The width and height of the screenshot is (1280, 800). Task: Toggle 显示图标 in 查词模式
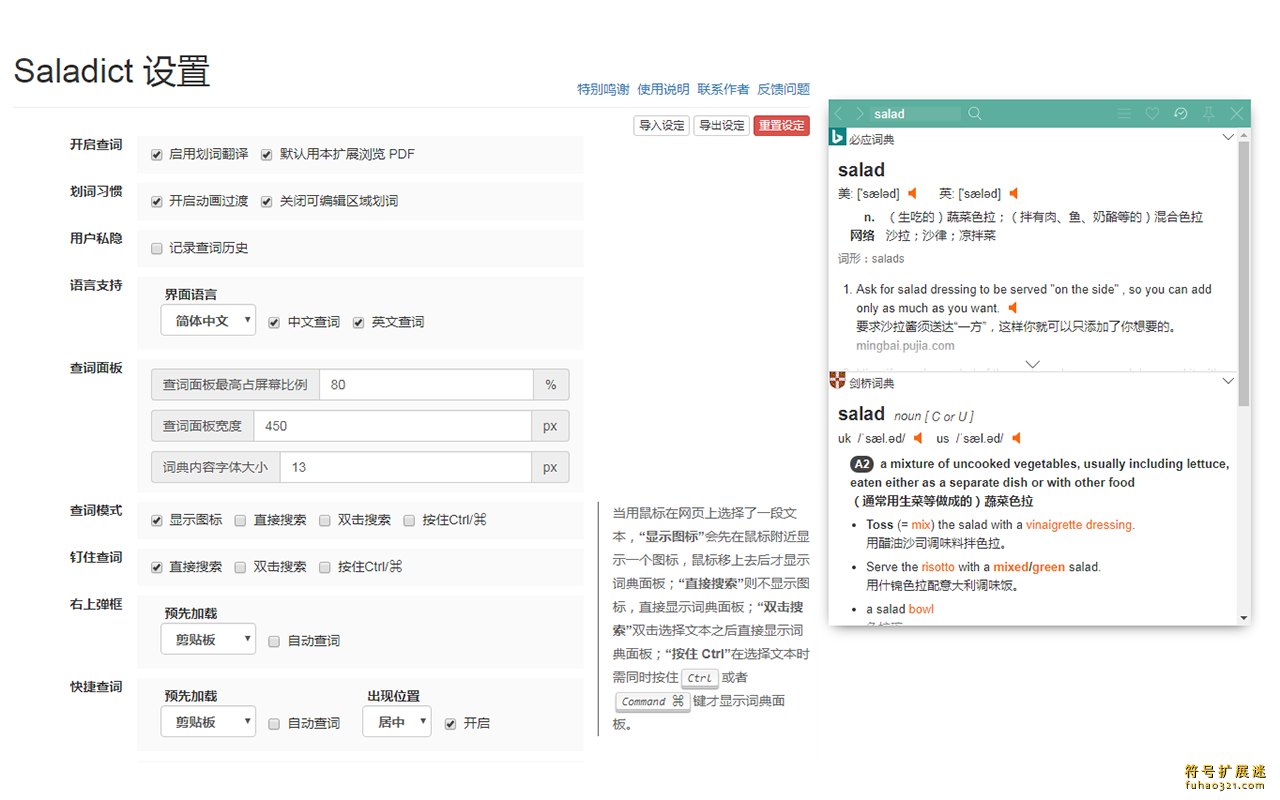(x=157, y=521)
